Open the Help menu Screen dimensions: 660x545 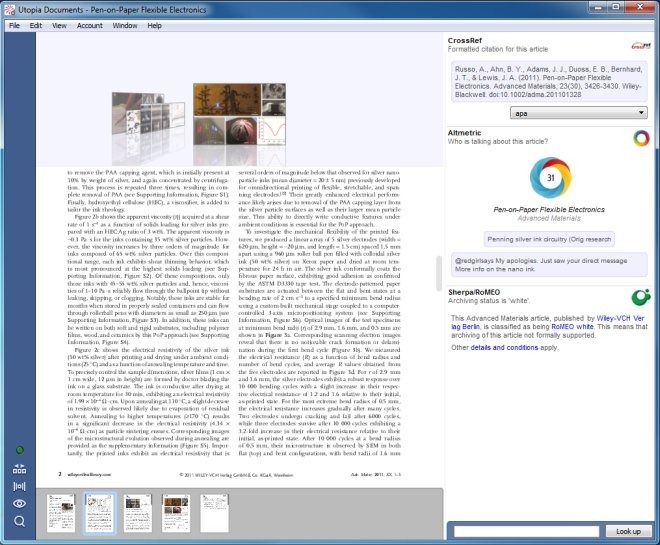point(154,26)
